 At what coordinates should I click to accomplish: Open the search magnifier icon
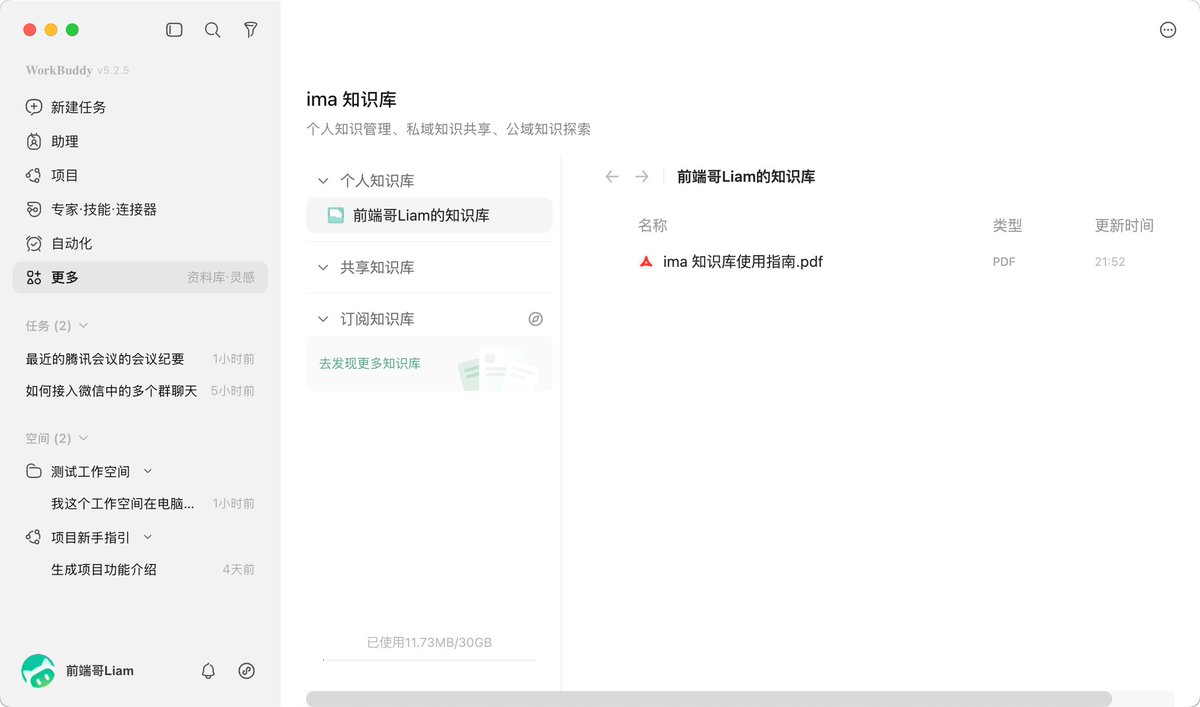(x=212, y=30)
